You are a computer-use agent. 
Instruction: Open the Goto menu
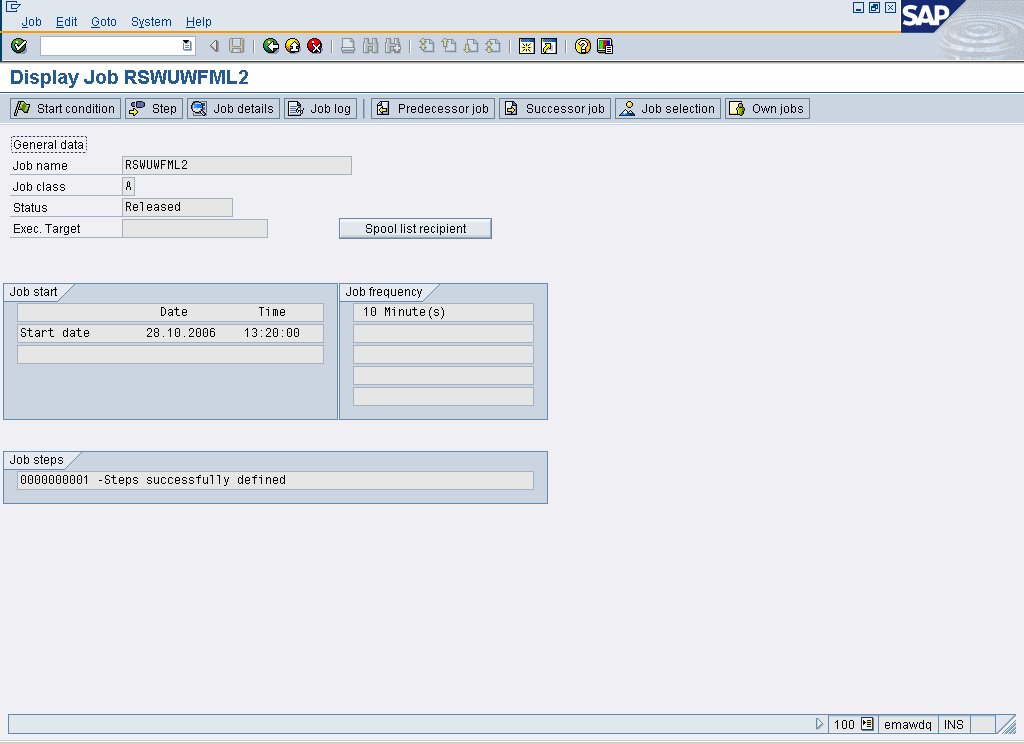point(104,21)
